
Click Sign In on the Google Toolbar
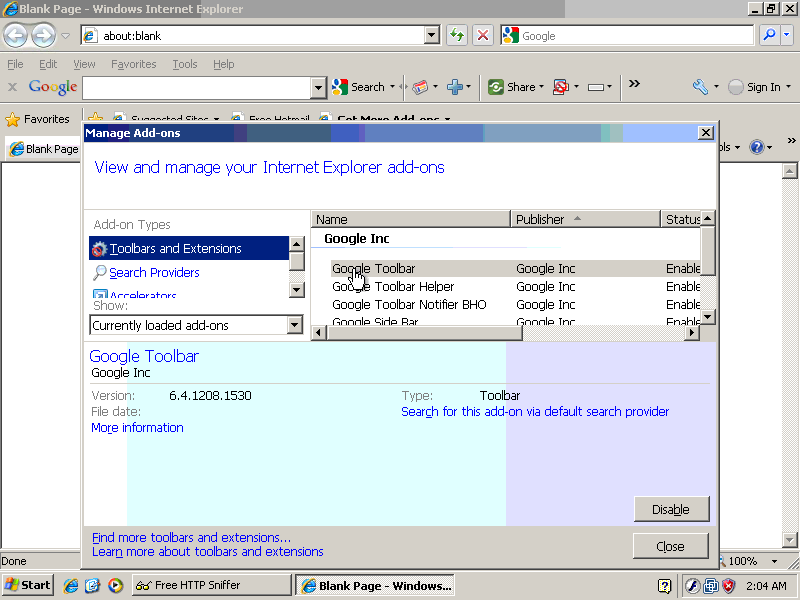coord(754,87)
